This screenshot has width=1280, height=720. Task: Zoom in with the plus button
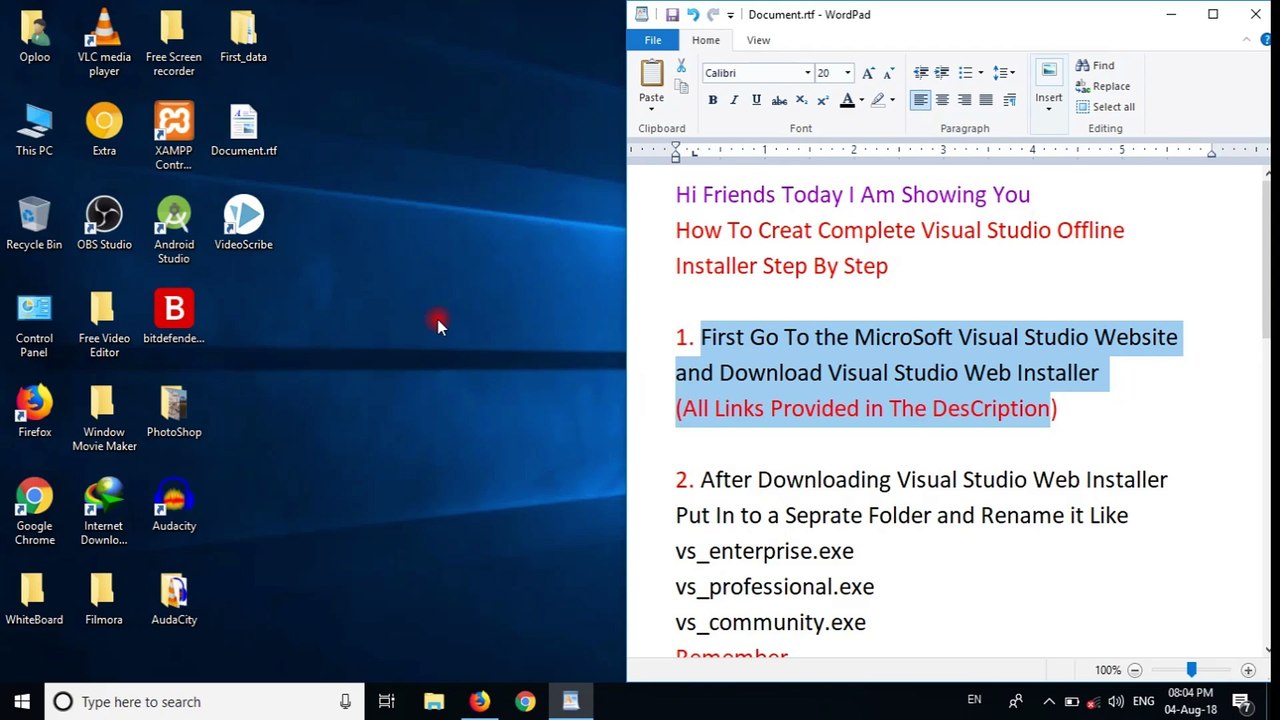click(1248, 670)
